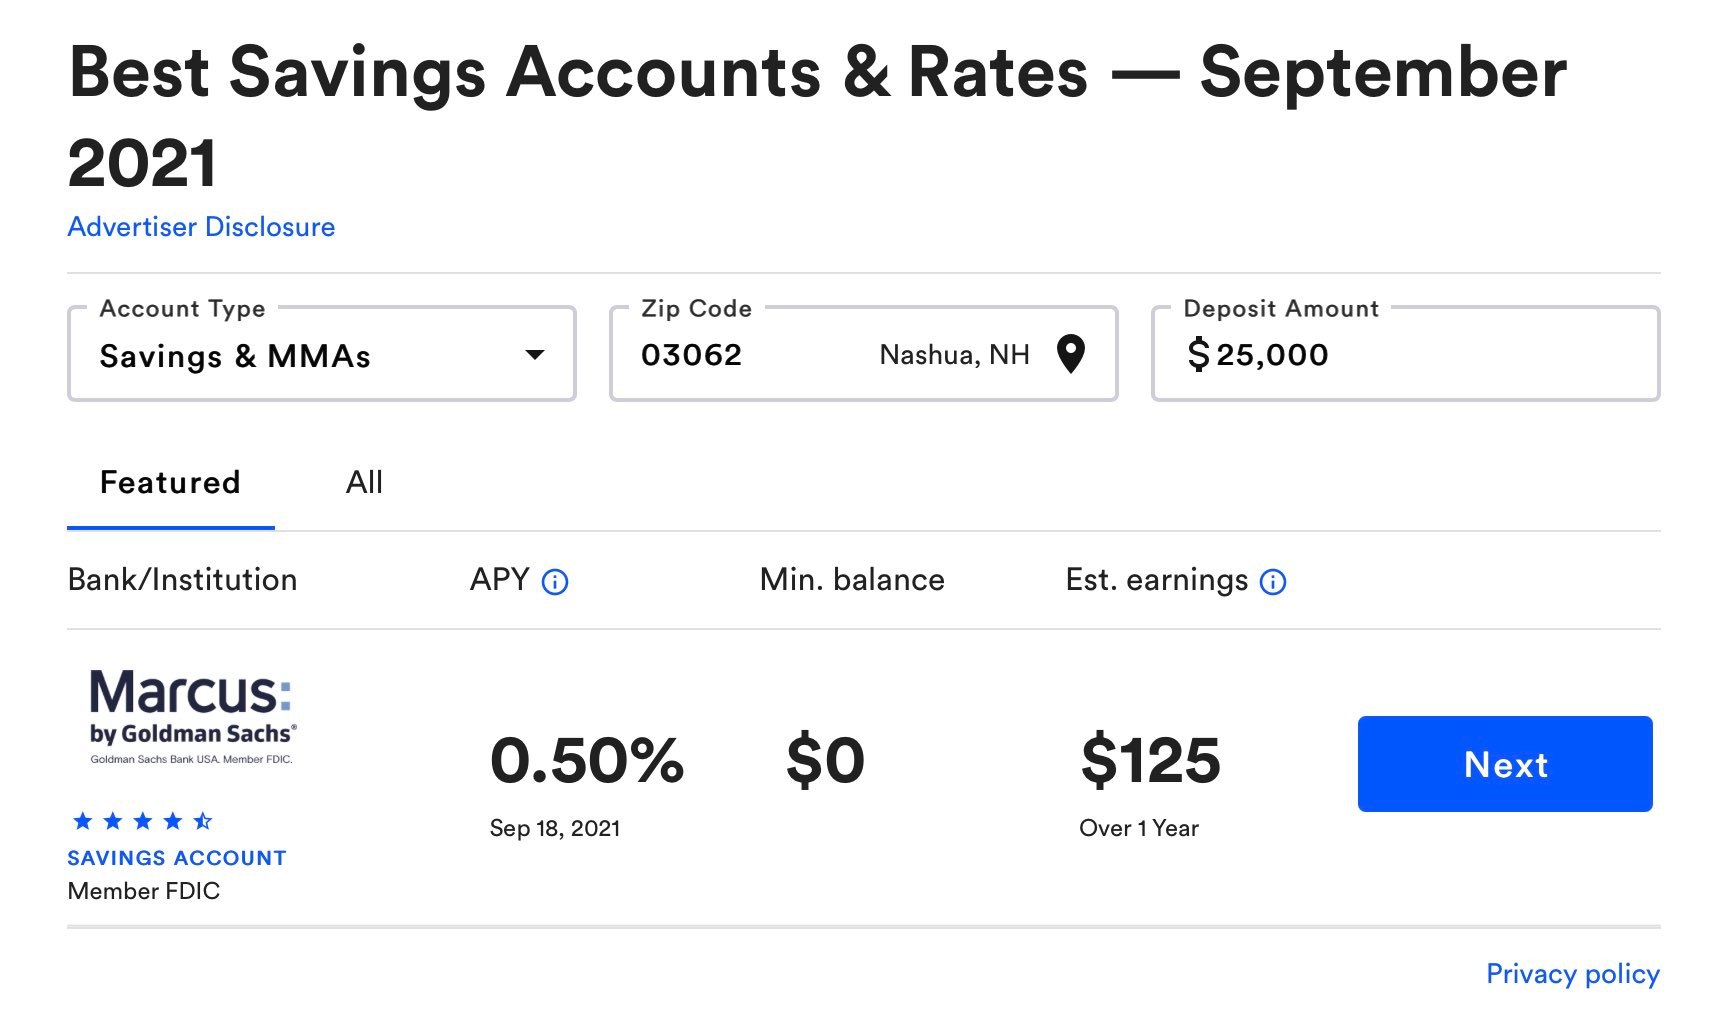Screen dimensions: 1718x1025
Task: Click the Est. earnings info icon
Action: click(x=1273, y=582)
